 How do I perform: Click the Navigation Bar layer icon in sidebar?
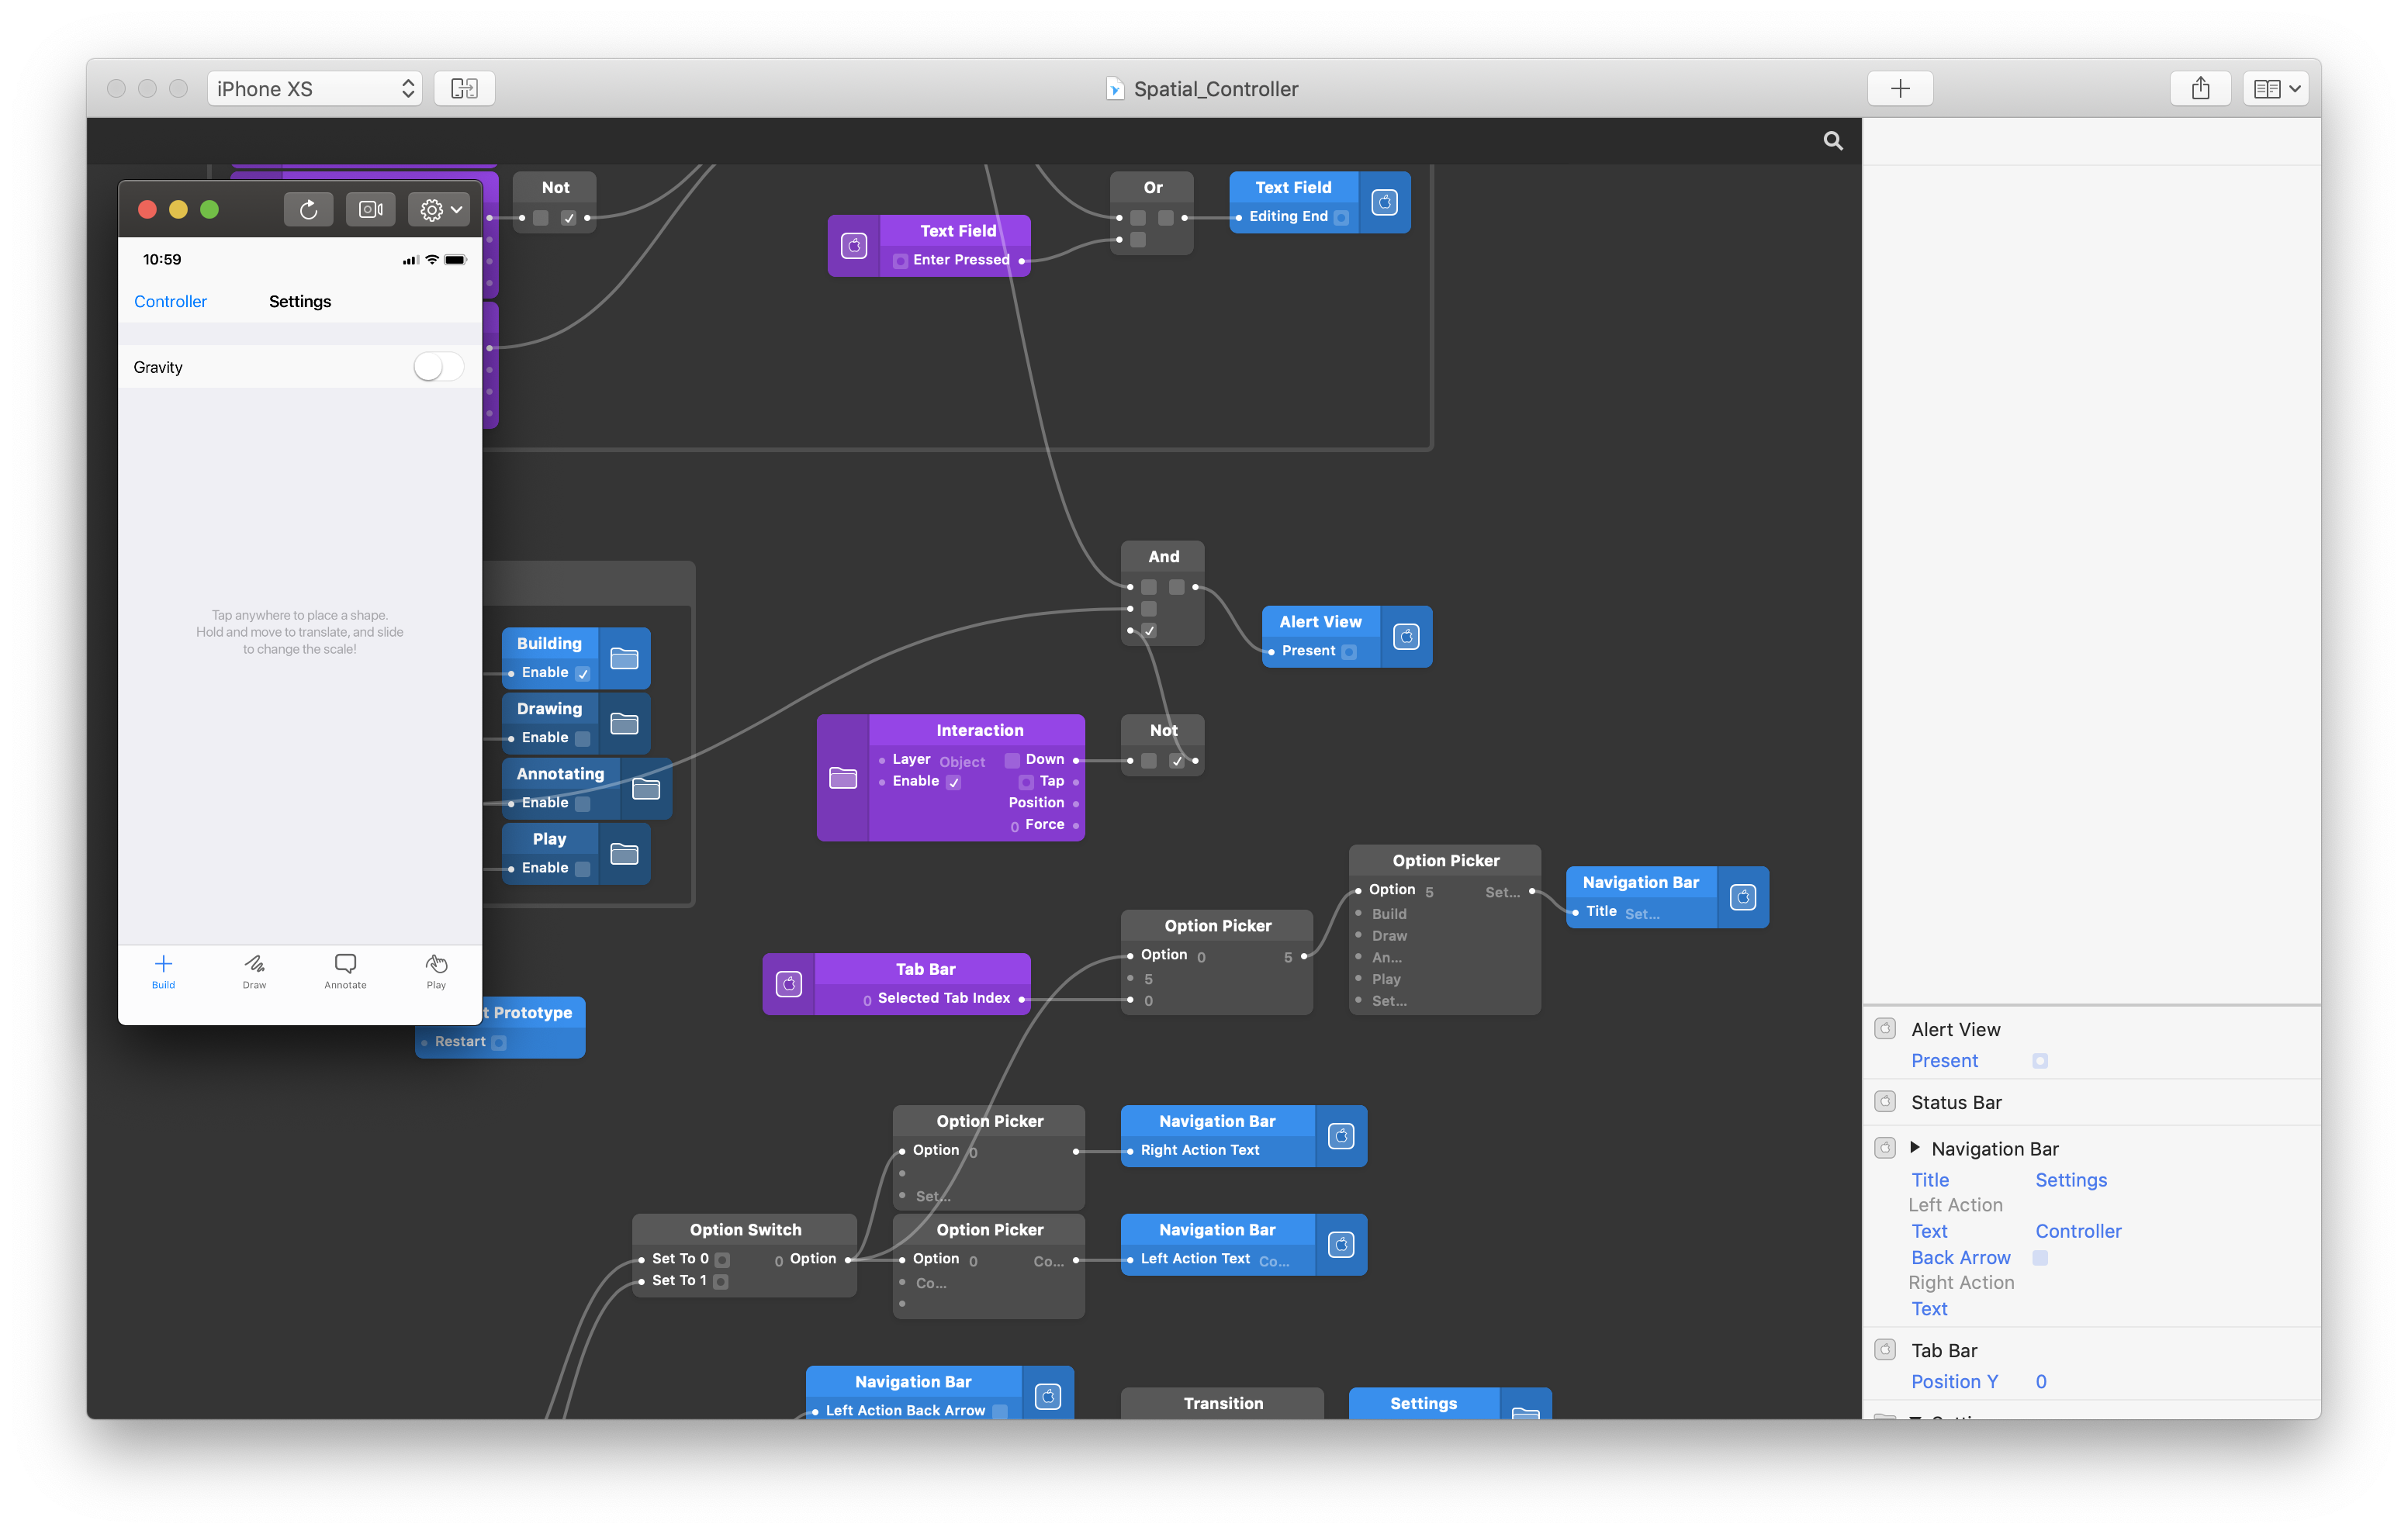click(1885, 1148)
